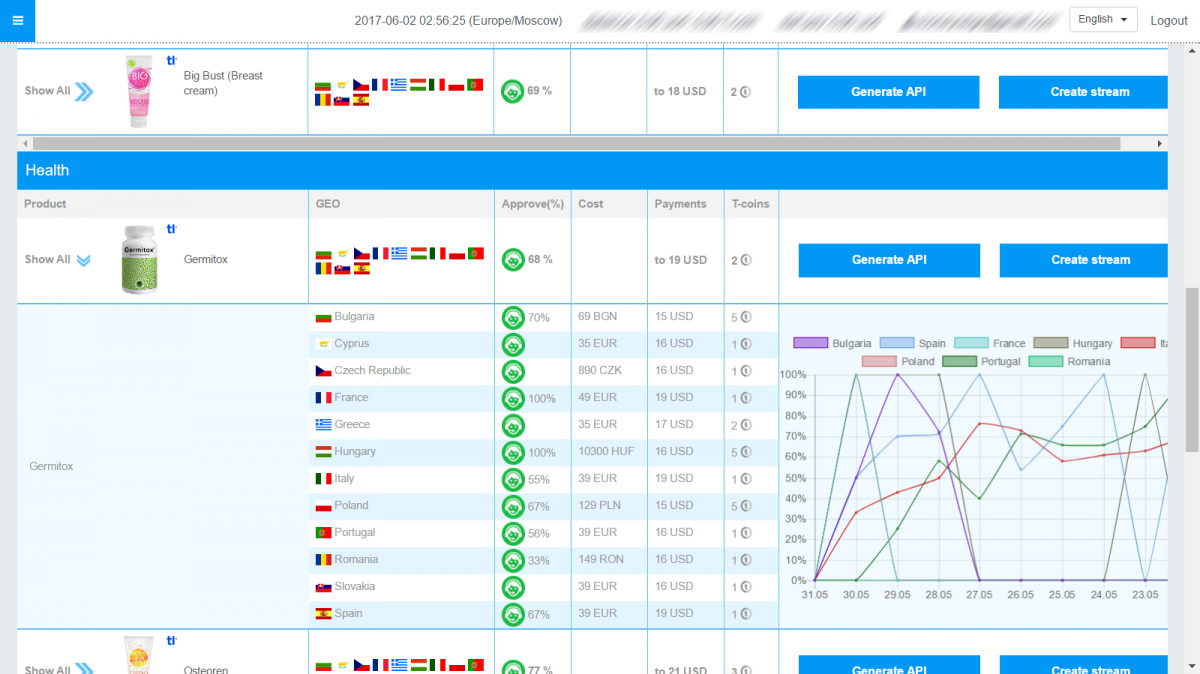
Task: Click the Hungary legend color swatch
Action: coord(1050,343)
